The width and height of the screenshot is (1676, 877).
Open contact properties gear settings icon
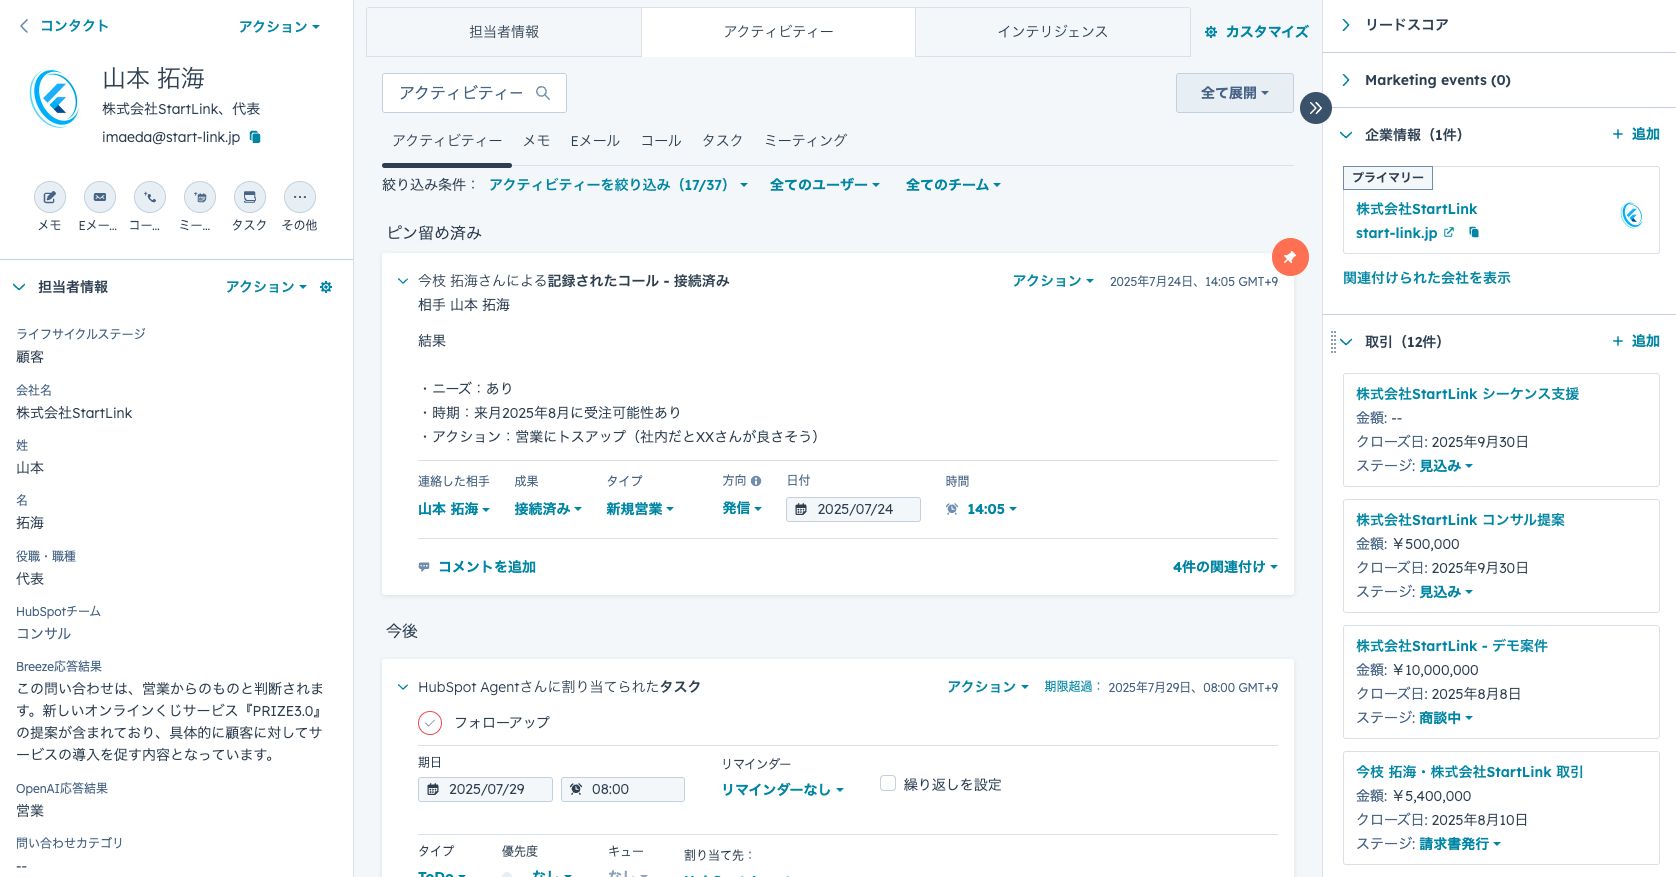click(325, 287)
